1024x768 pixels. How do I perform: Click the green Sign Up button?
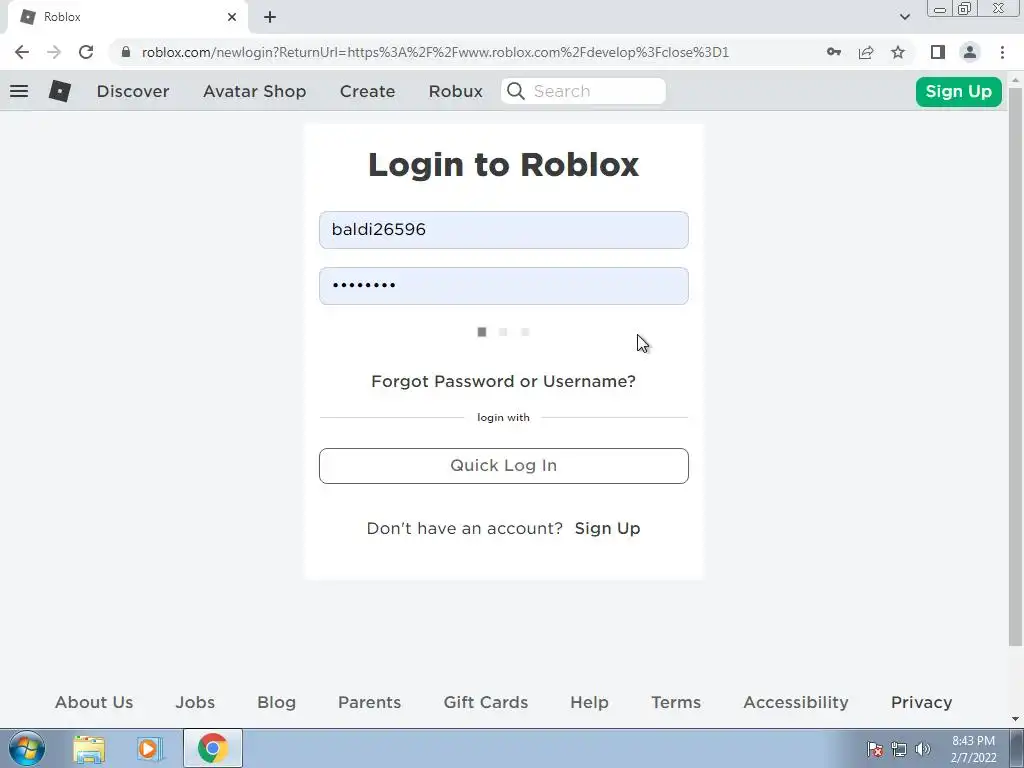coord(958,91)
